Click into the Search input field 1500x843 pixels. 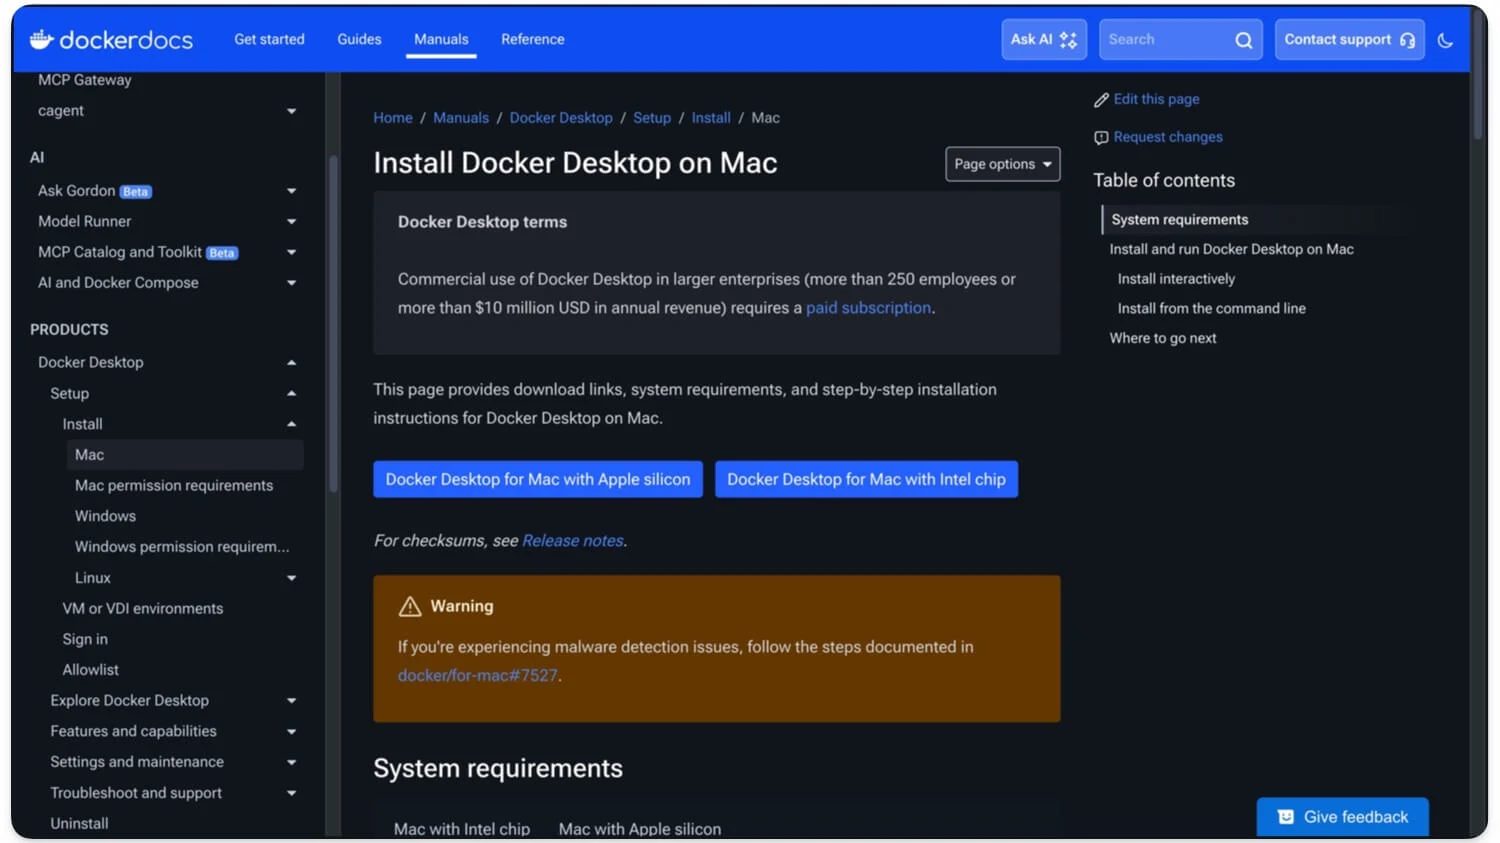[1166, 40]
